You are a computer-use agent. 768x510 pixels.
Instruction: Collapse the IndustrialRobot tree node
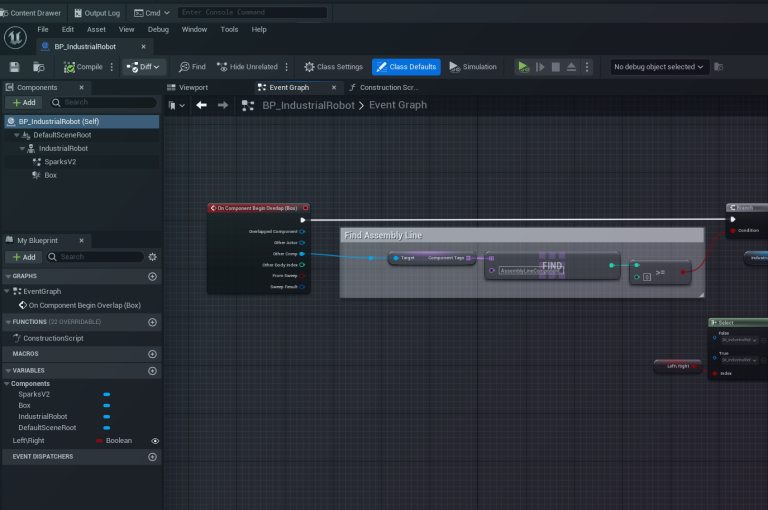coord(22,148)
